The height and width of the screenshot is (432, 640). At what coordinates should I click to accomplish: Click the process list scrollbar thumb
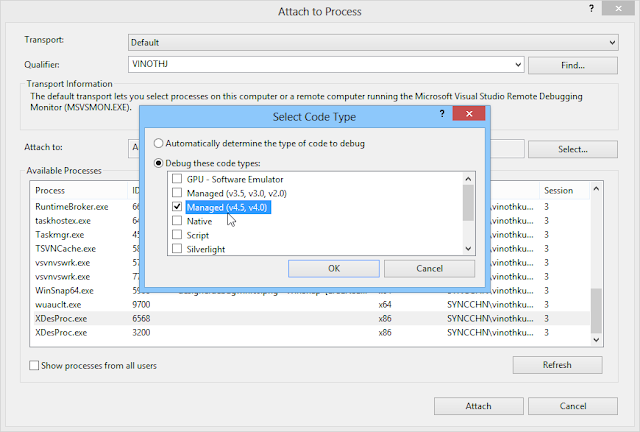tap(596, 311)
